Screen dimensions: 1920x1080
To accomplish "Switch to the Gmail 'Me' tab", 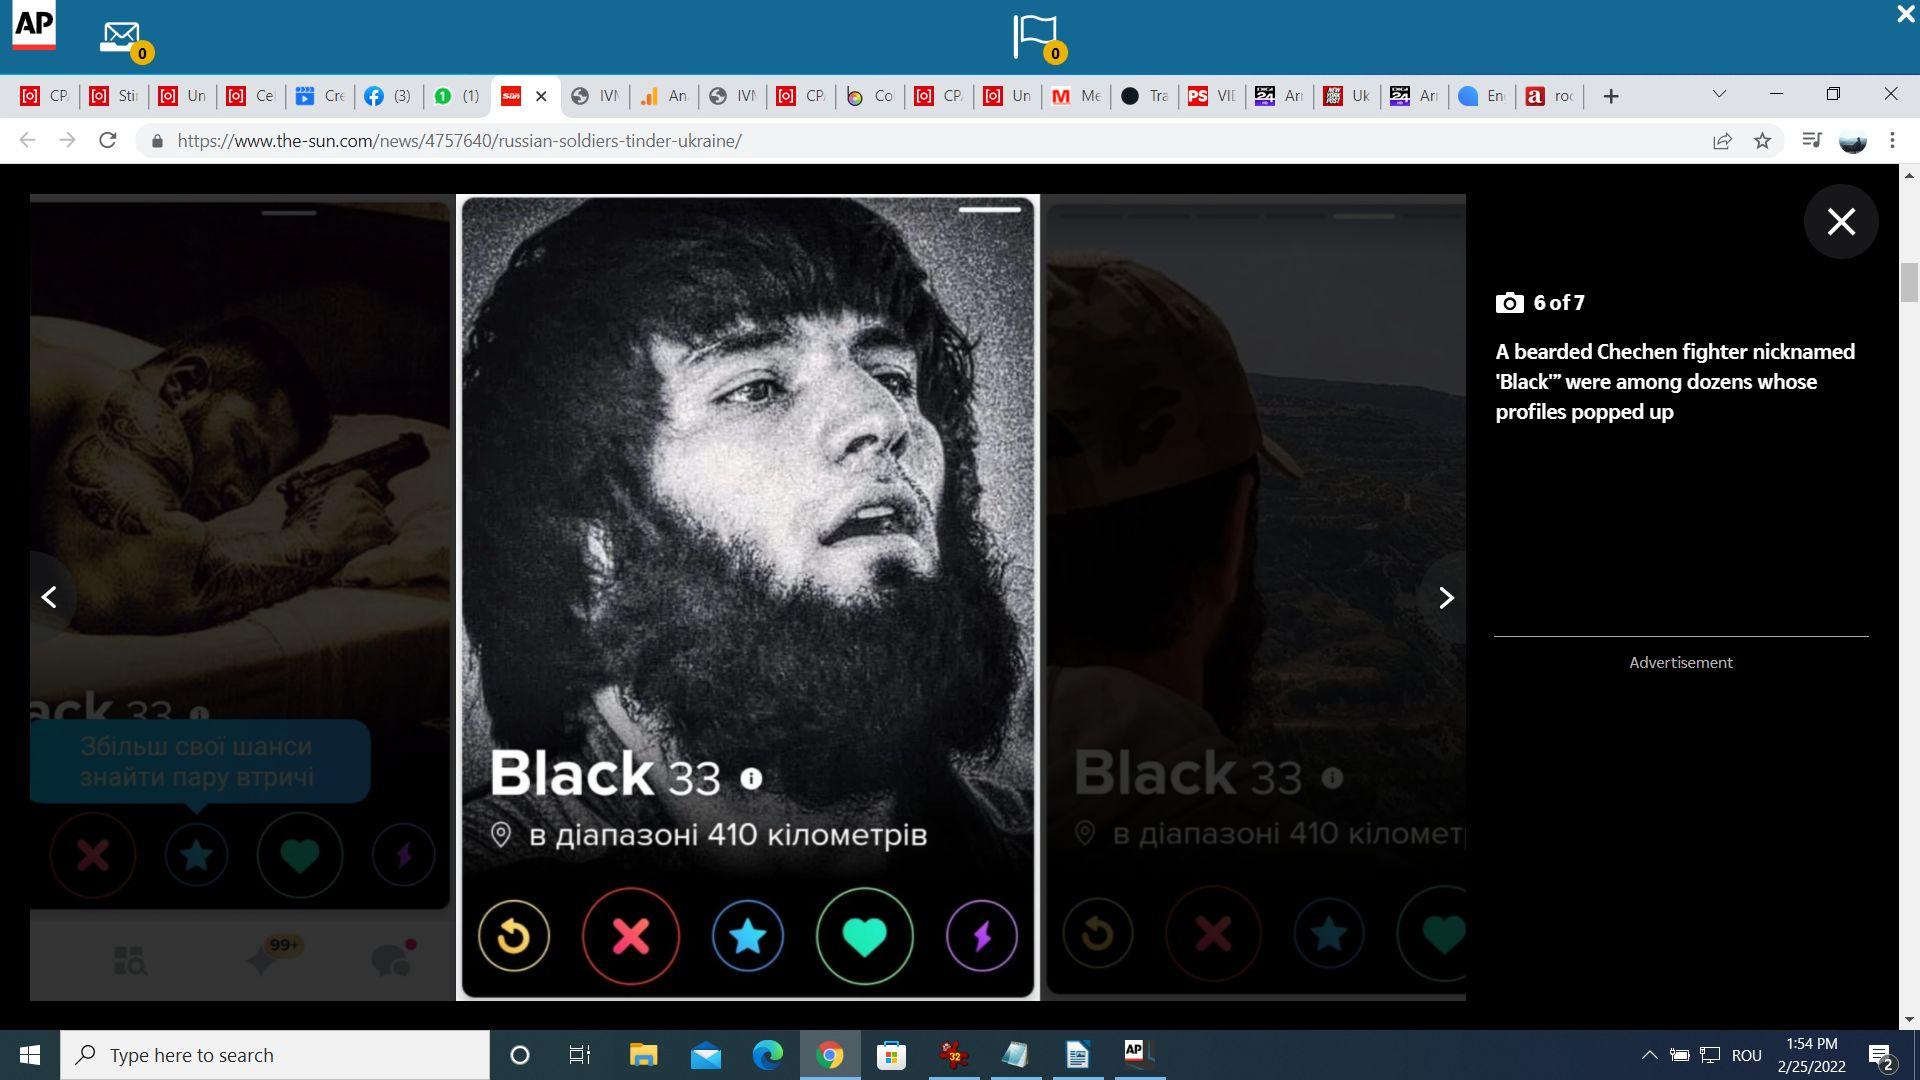I will 1076,96.
